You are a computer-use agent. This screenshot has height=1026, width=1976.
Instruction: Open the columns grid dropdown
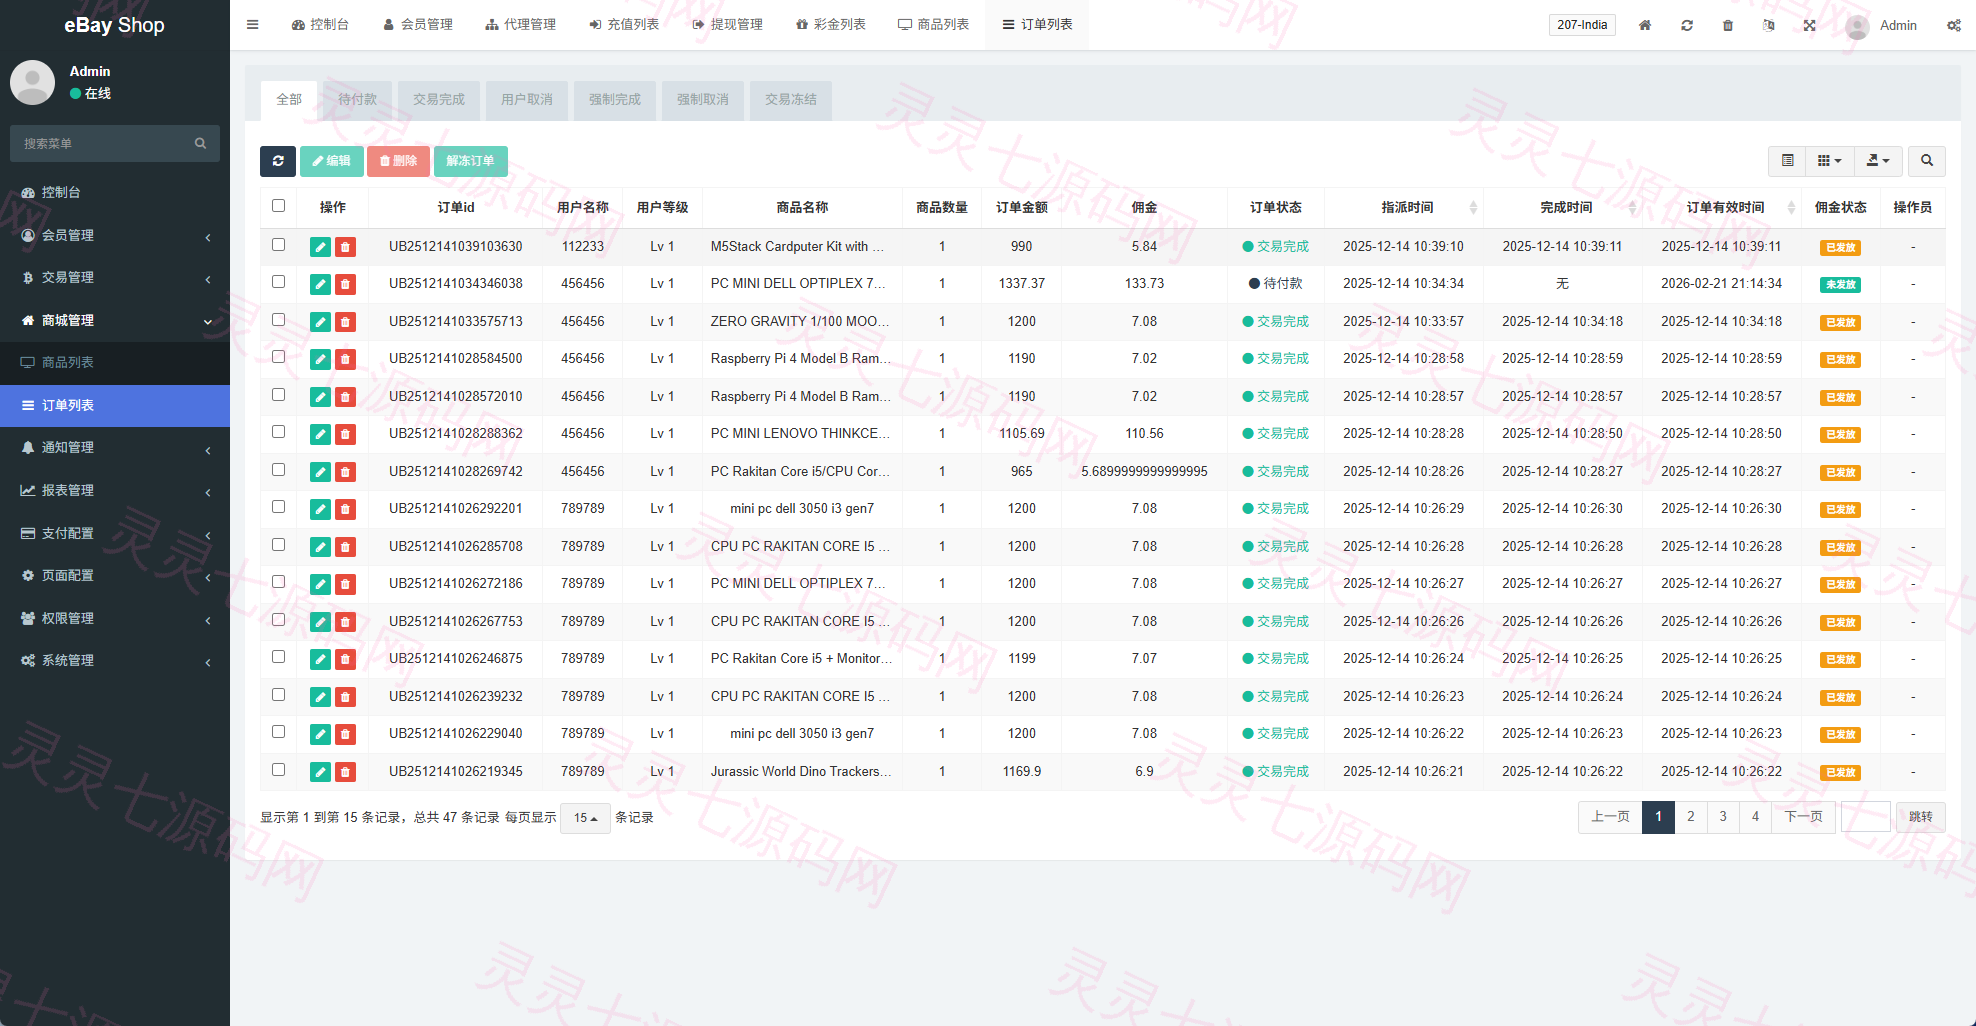[1830, 161]
